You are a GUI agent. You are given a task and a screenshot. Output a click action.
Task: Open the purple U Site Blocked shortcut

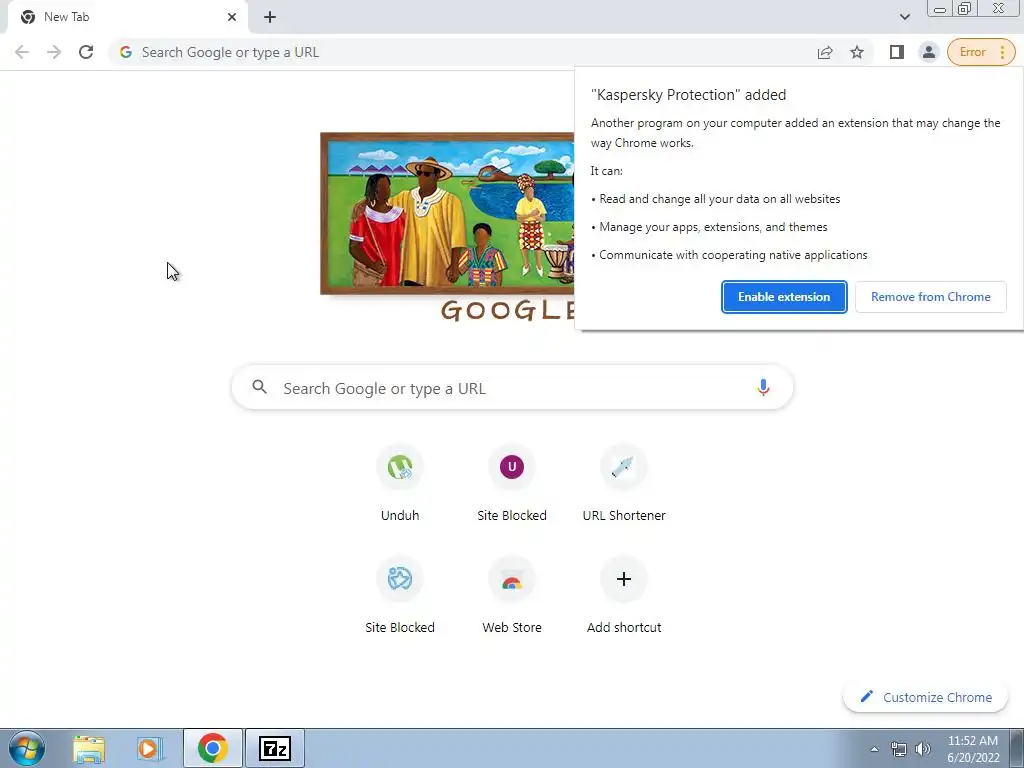point(512,485)
